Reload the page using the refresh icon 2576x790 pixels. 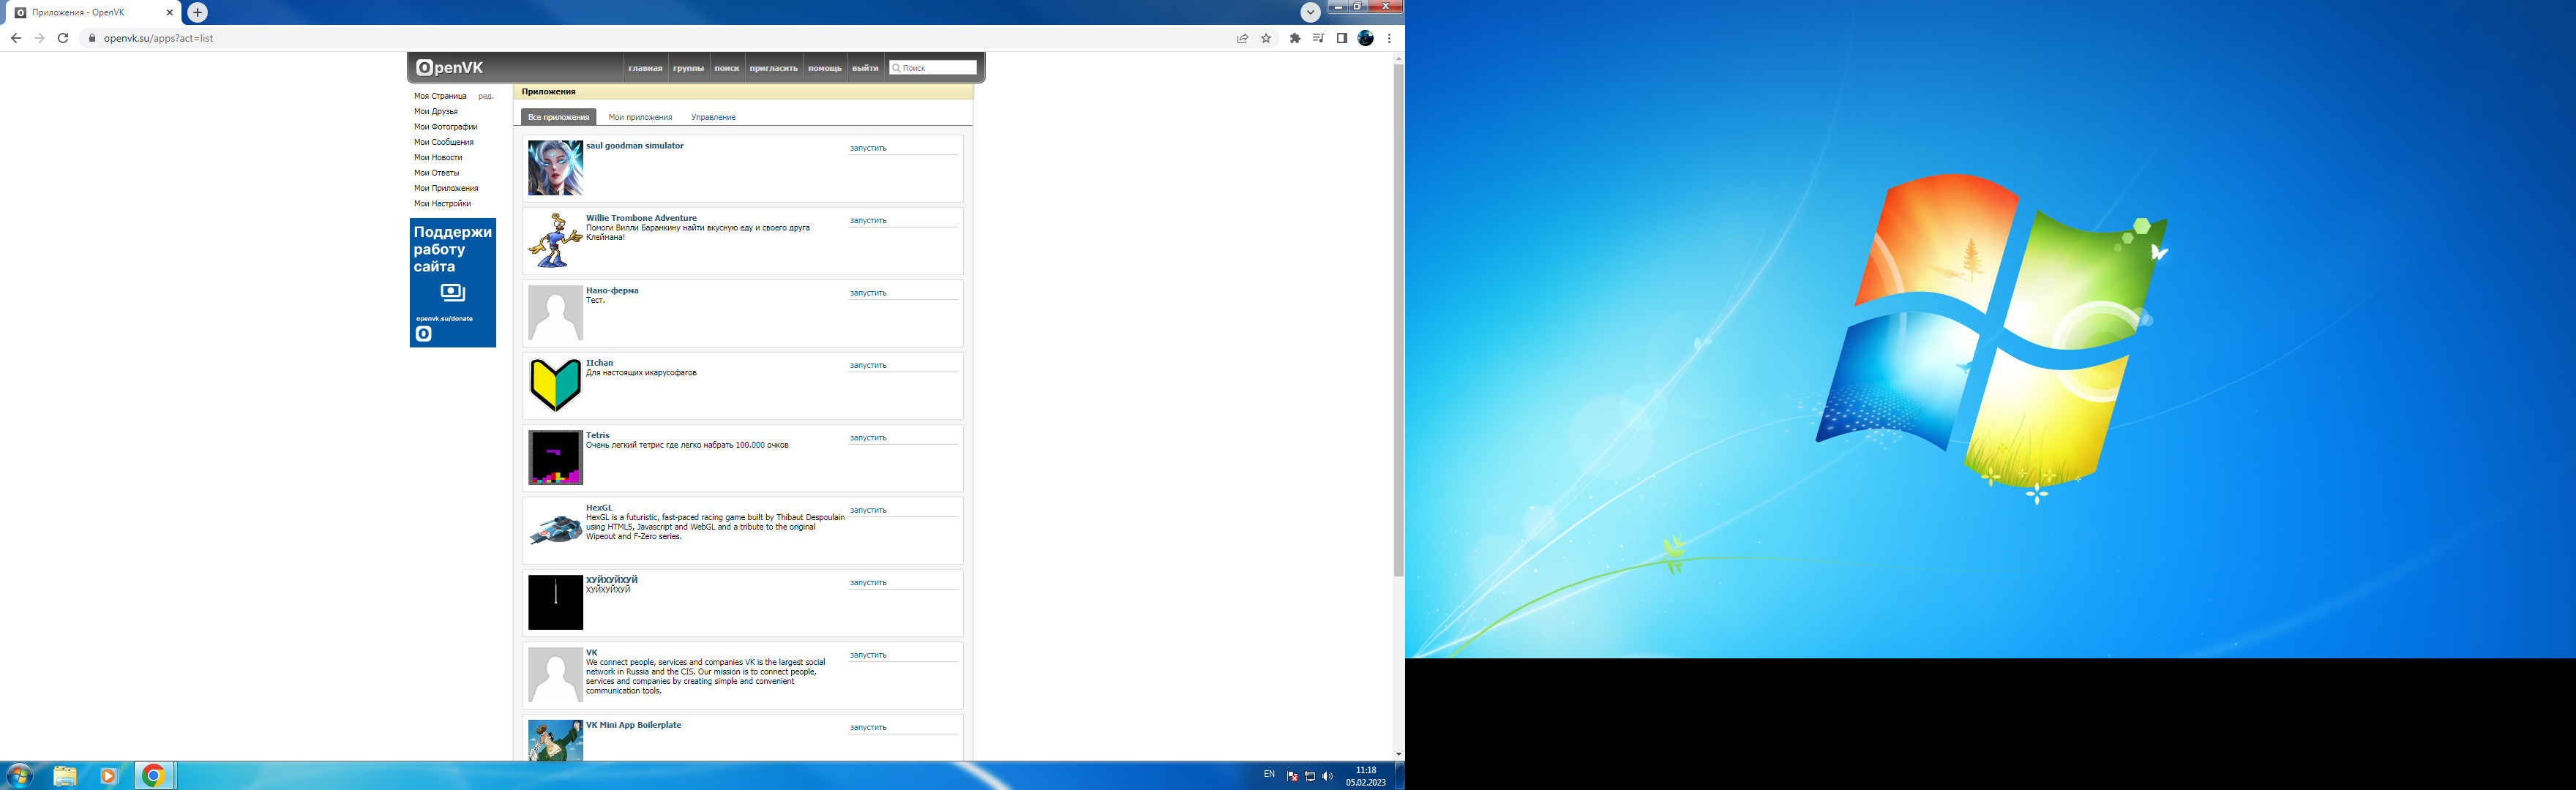coord(63,38)
